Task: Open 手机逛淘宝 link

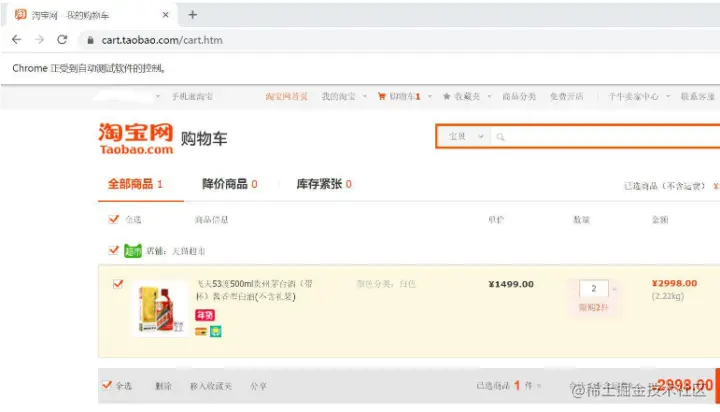Action: click(x=192, y=96)
